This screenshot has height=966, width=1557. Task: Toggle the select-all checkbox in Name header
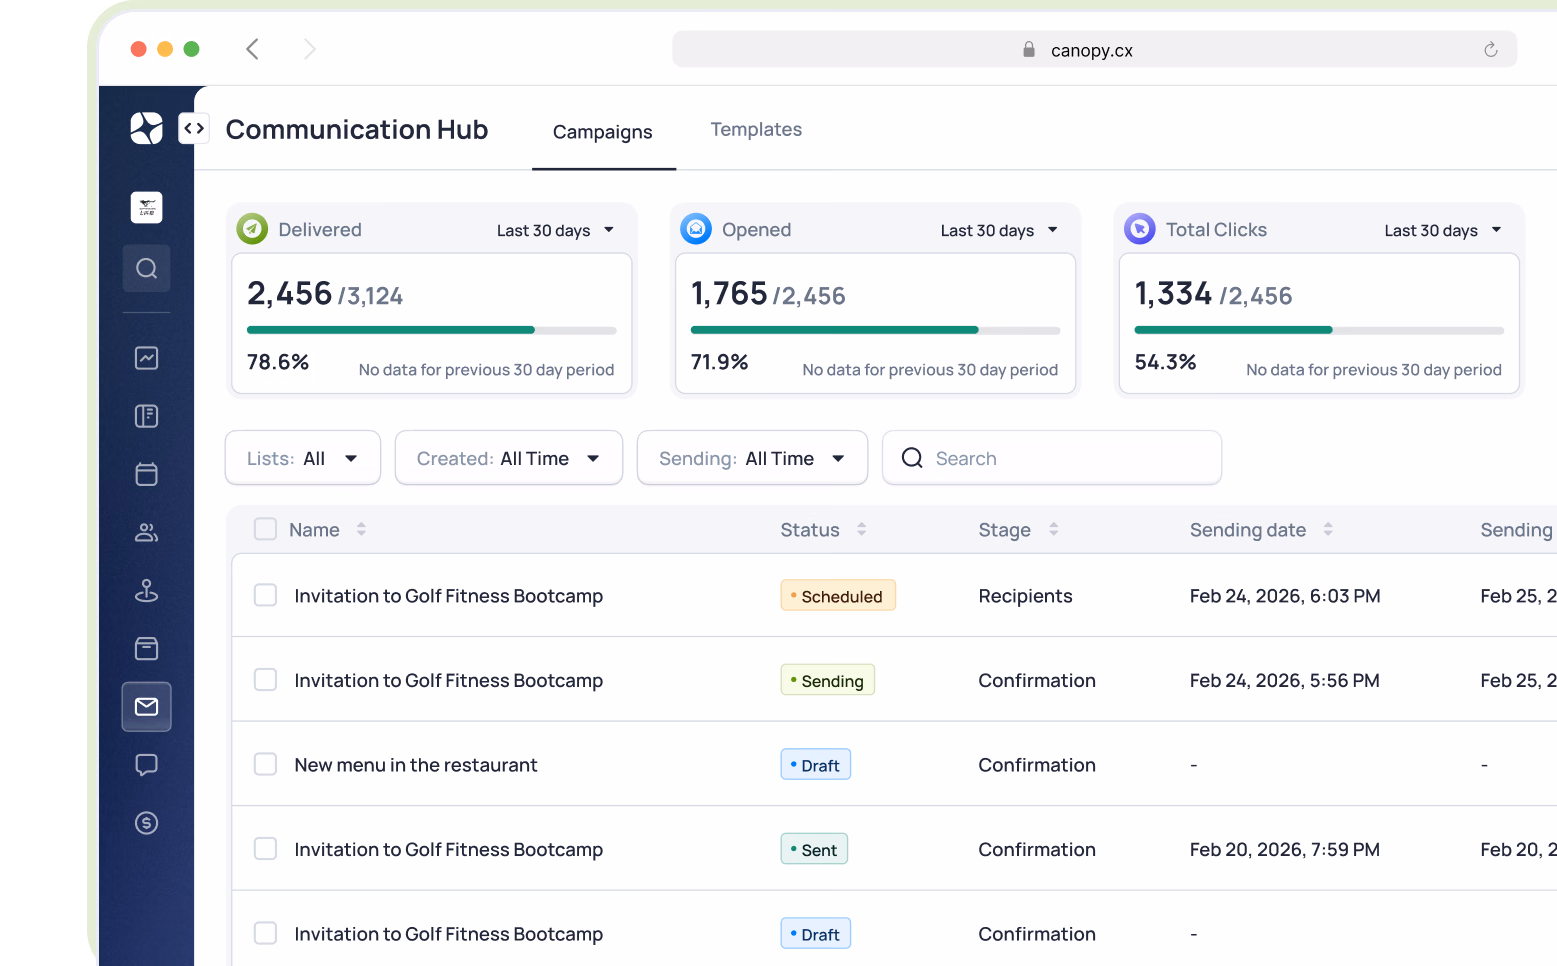pos(265,529)
